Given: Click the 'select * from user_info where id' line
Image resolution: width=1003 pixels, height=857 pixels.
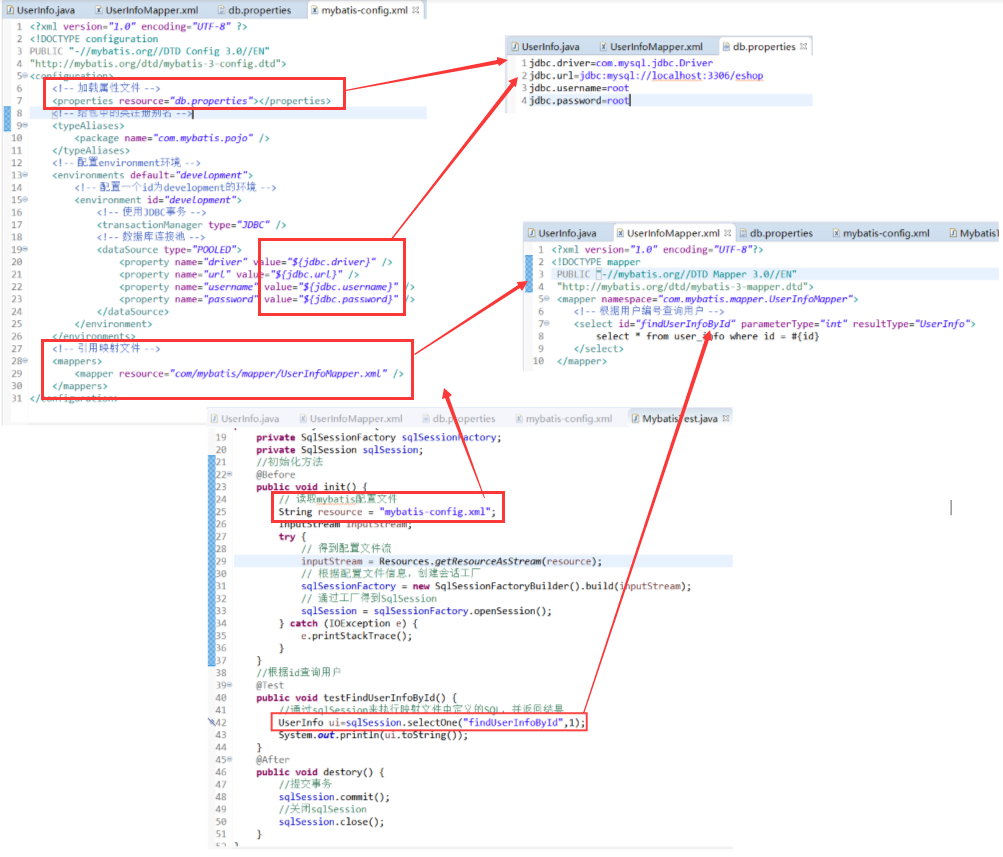Looking at the screenshot, I should [707, 336].
